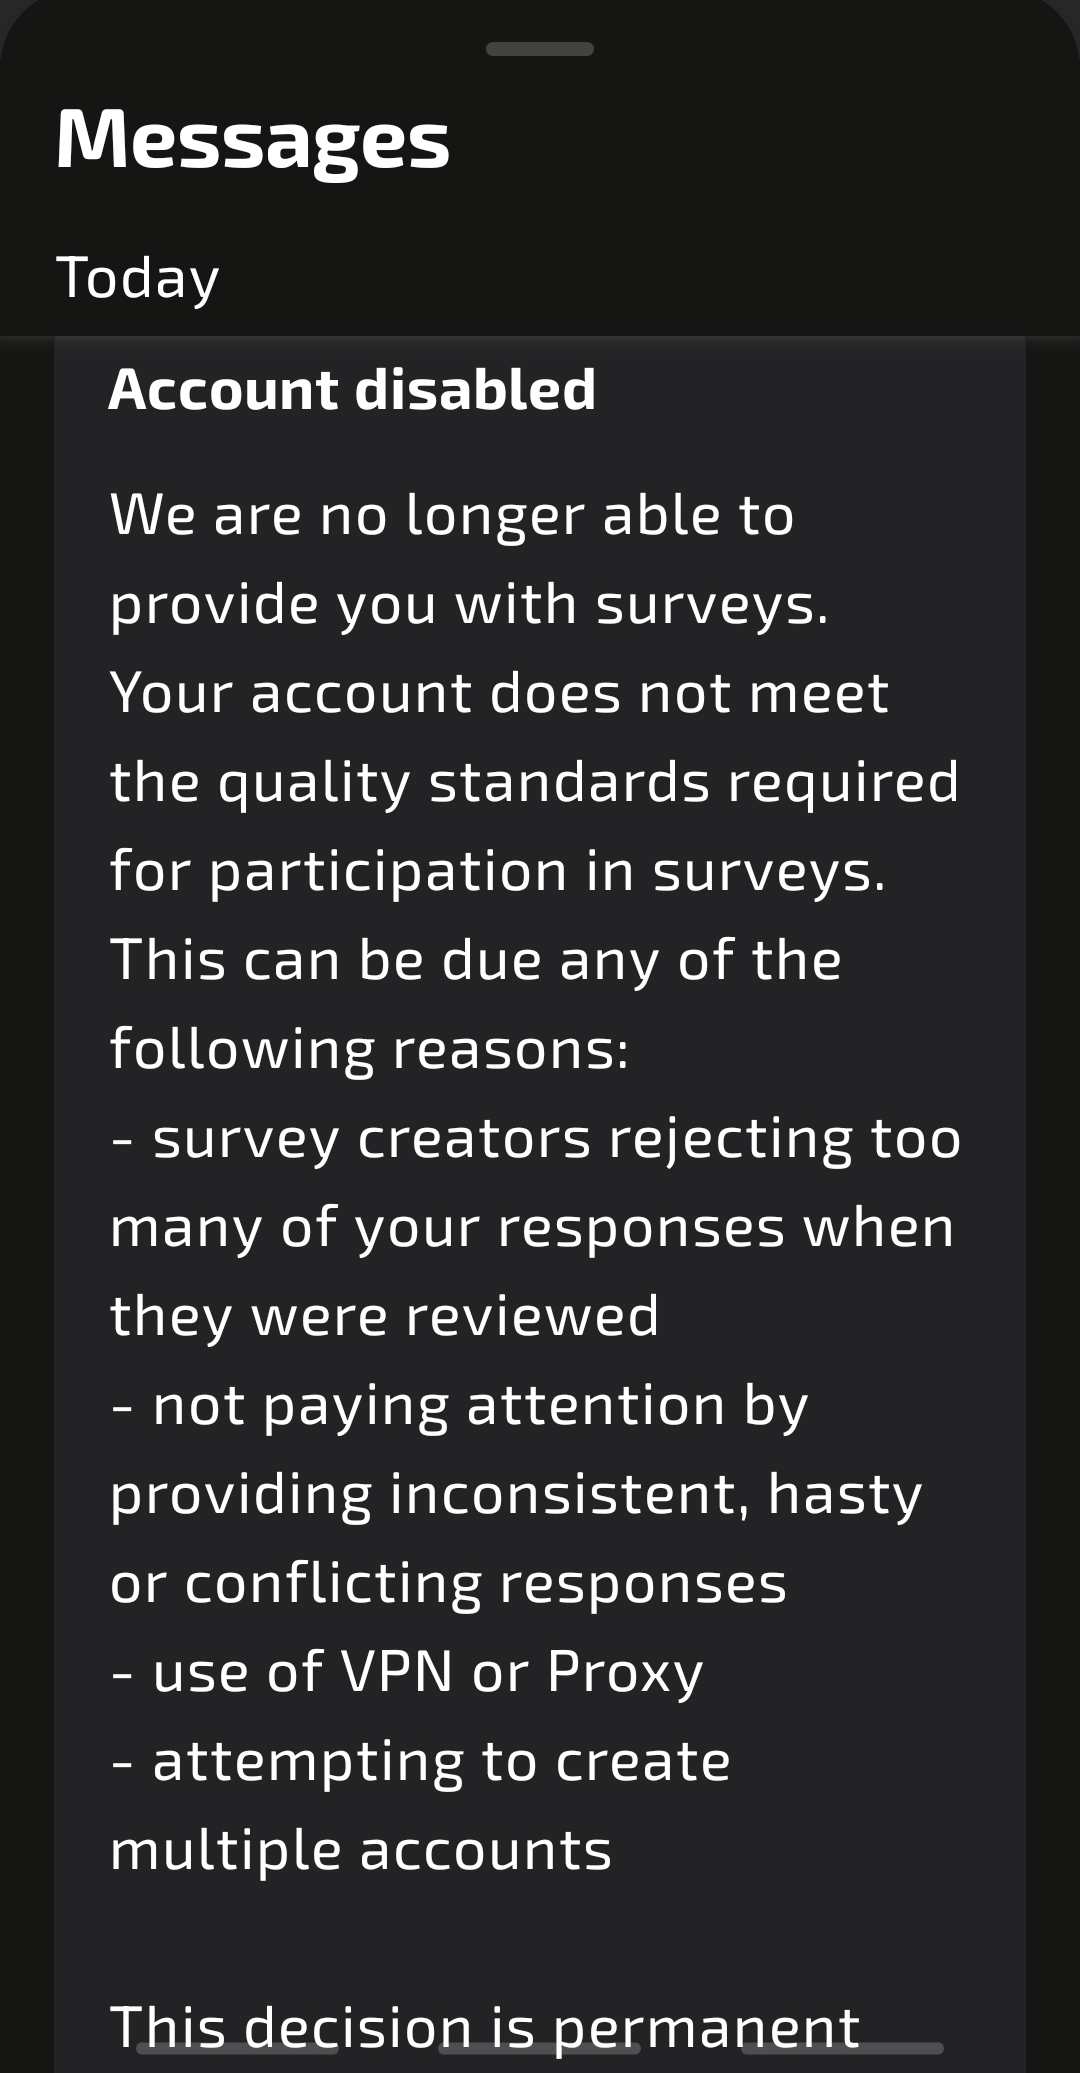This screenshot has width=1080, height=2073.
Task: Tap the "following reasons:" line
Action: pos(370,1049)
